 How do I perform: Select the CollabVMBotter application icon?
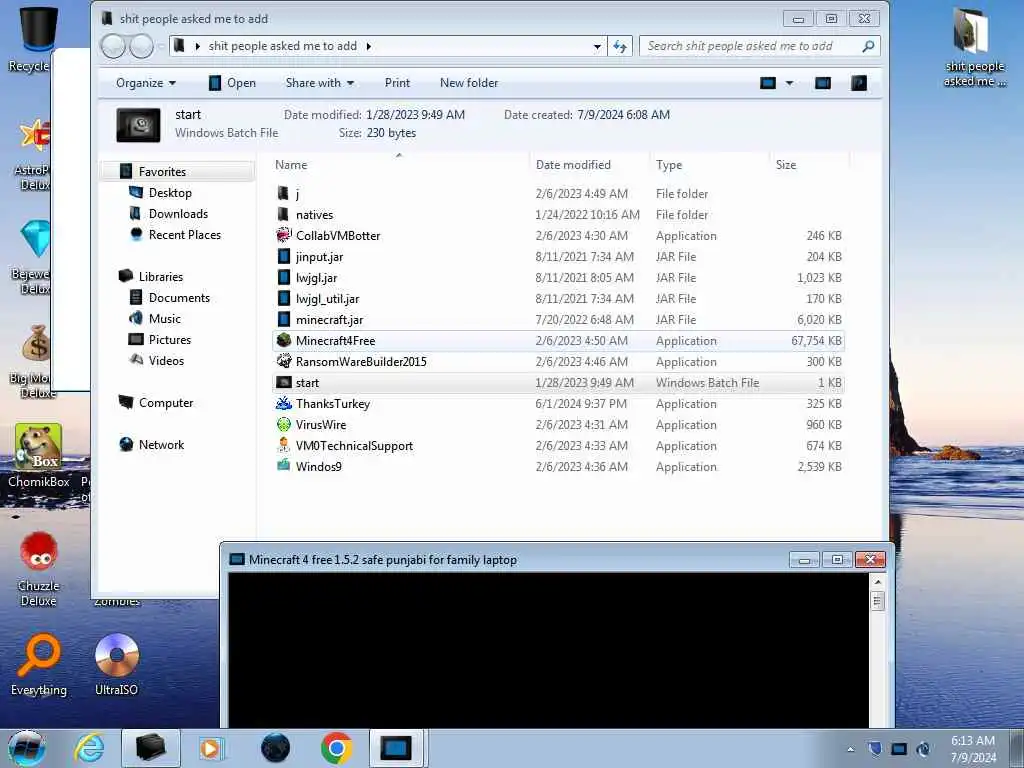283,235
